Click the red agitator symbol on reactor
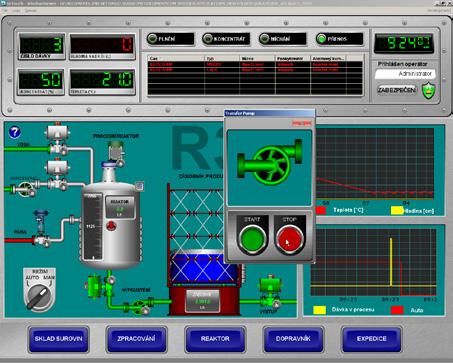453x363 pixels. click(112, 226)
